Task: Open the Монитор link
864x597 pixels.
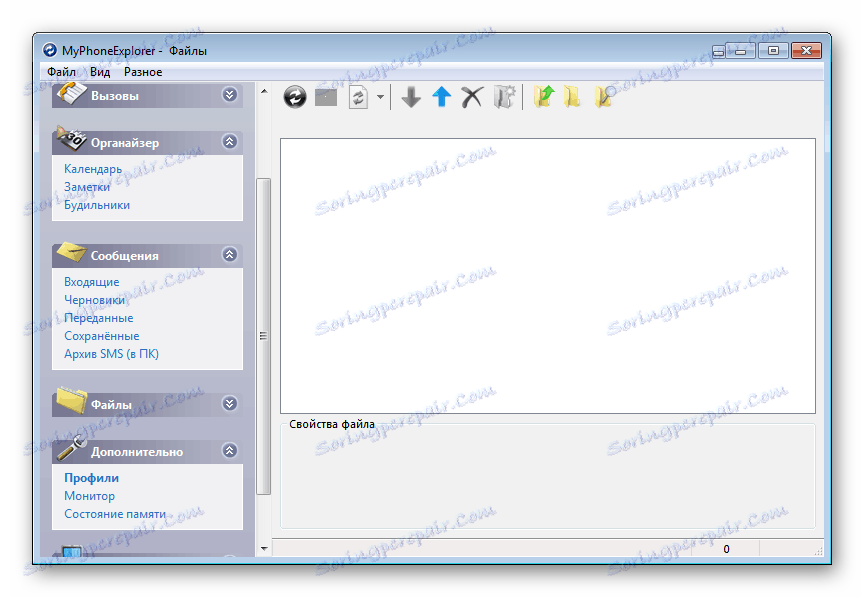Action: (89, 496)
